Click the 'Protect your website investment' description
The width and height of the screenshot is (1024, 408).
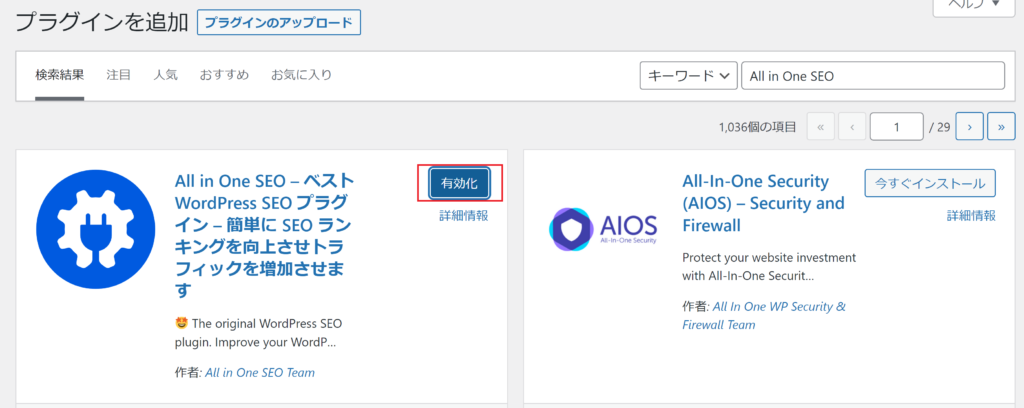click(x=769, y=266)
